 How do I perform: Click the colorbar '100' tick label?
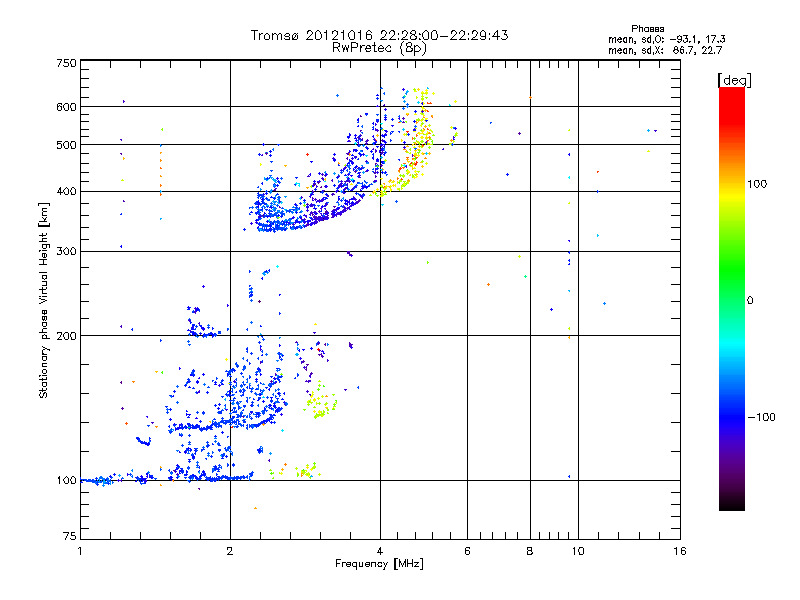click(757, 184)
